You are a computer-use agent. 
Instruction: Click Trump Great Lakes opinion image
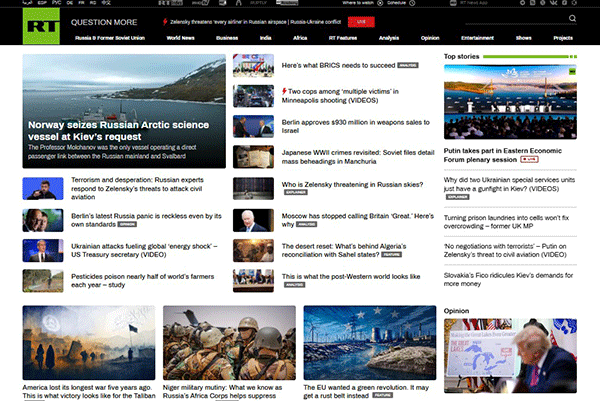pos(510,355)
